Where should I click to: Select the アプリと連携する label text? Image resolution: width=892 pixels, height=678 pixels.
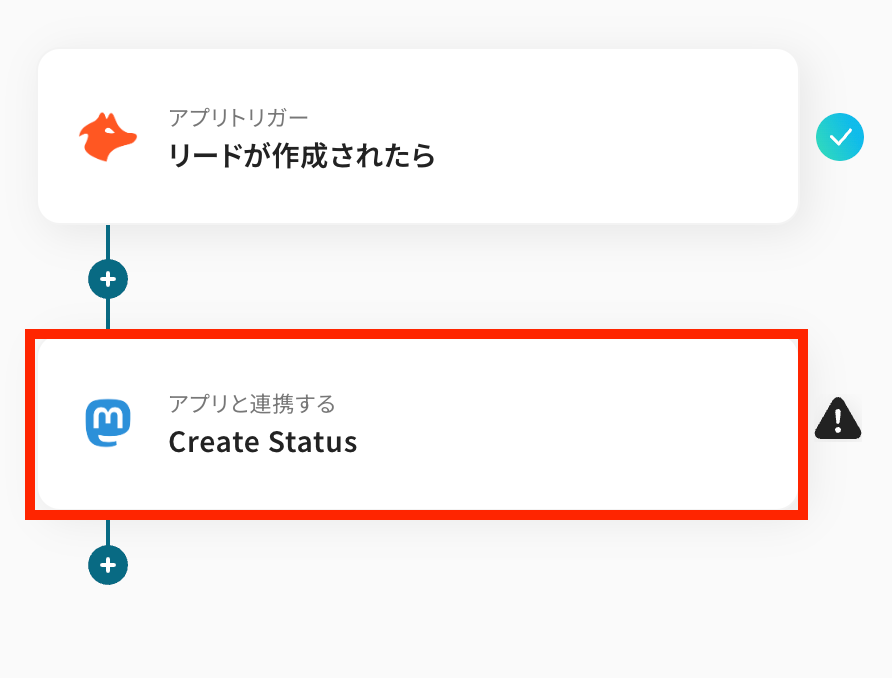252,404
